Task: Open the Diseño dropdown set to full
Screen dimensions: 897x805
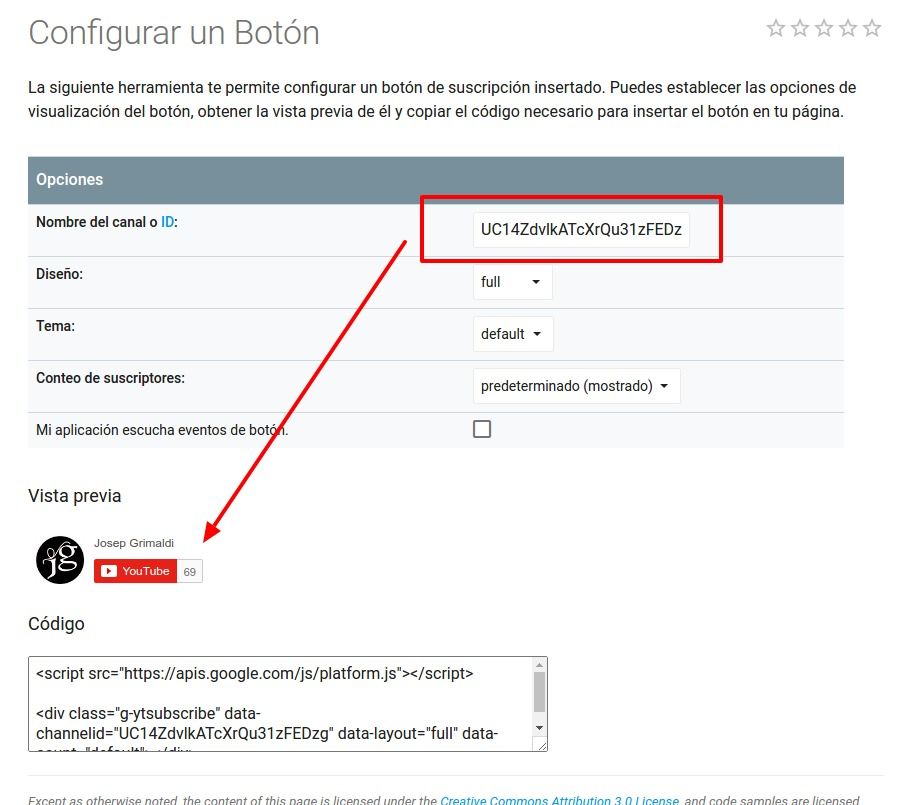Action: 513,281
